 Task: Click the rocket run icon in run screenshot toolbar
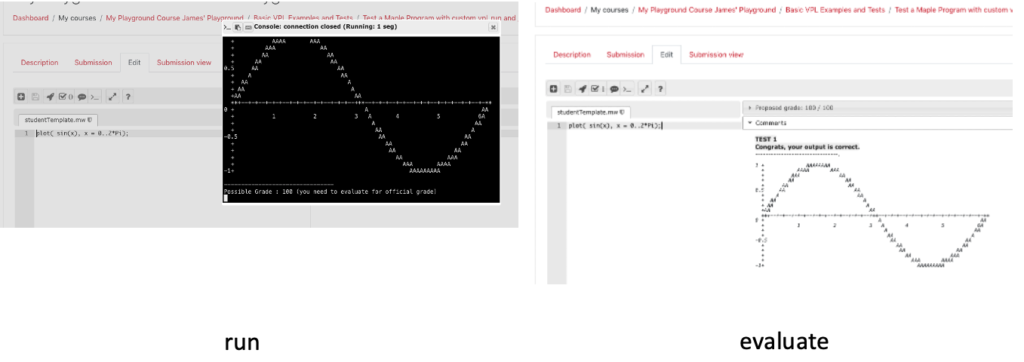(x=50, y=97)
